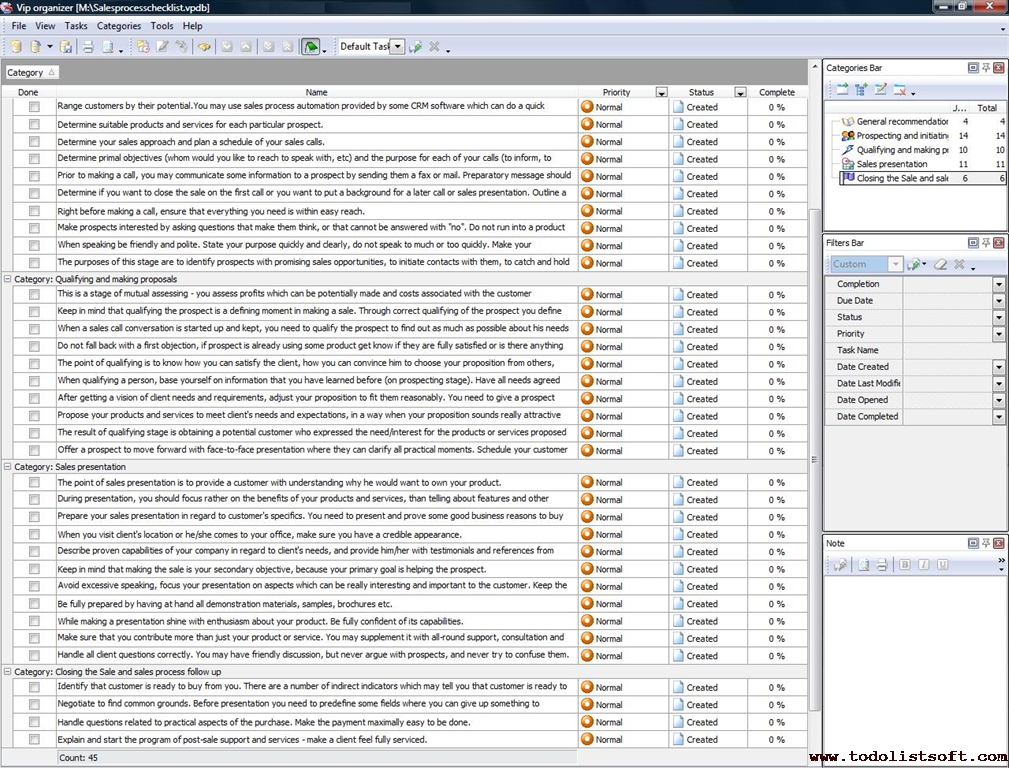The width and height of the screenshot is (1009, 768).
Task: Check Done box for 'Right before making a call' task
Action: [x=34, y=211]
